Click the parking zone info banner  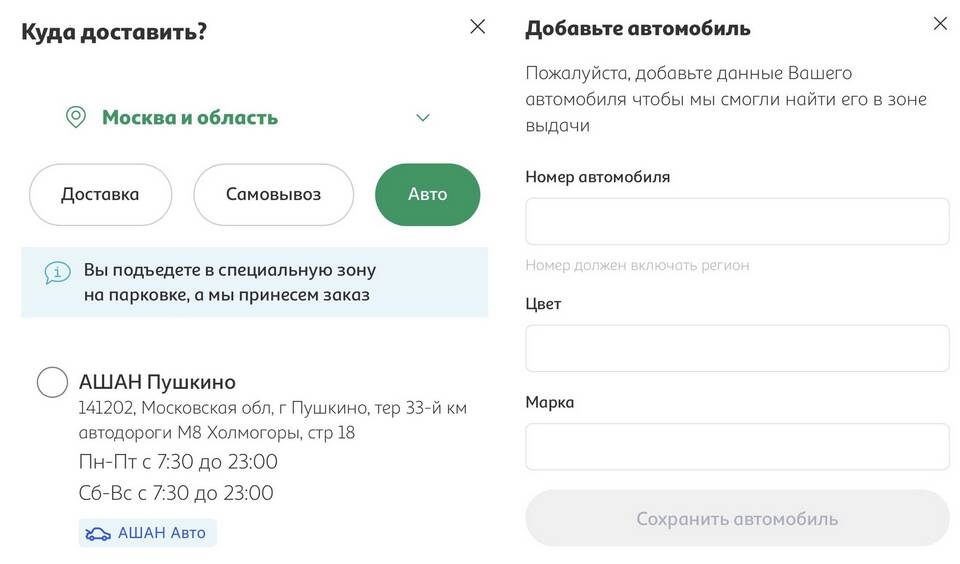(255, 282)
